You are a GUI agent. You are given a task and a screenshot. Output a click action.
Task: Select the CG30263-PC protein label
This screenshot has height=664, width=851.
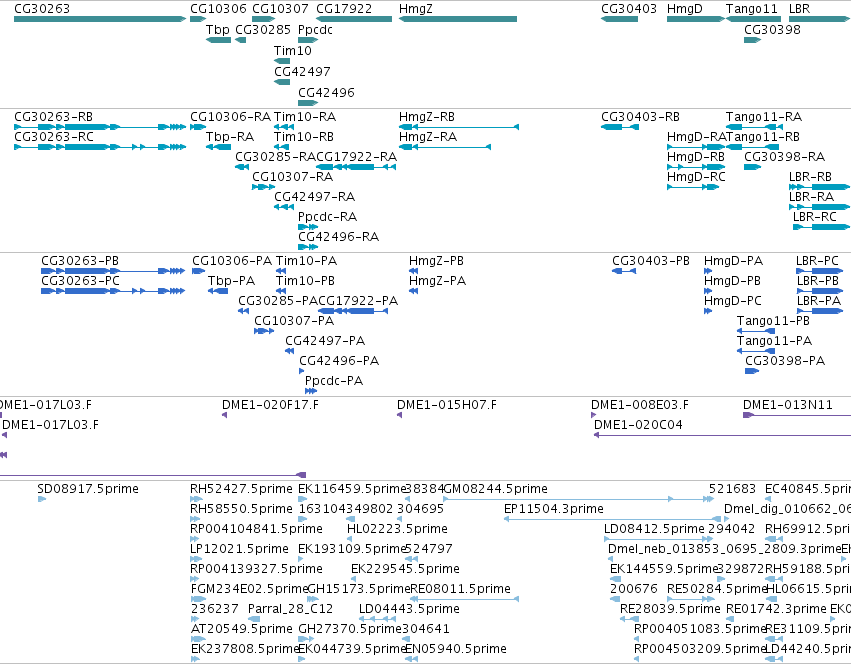[80, 281]
